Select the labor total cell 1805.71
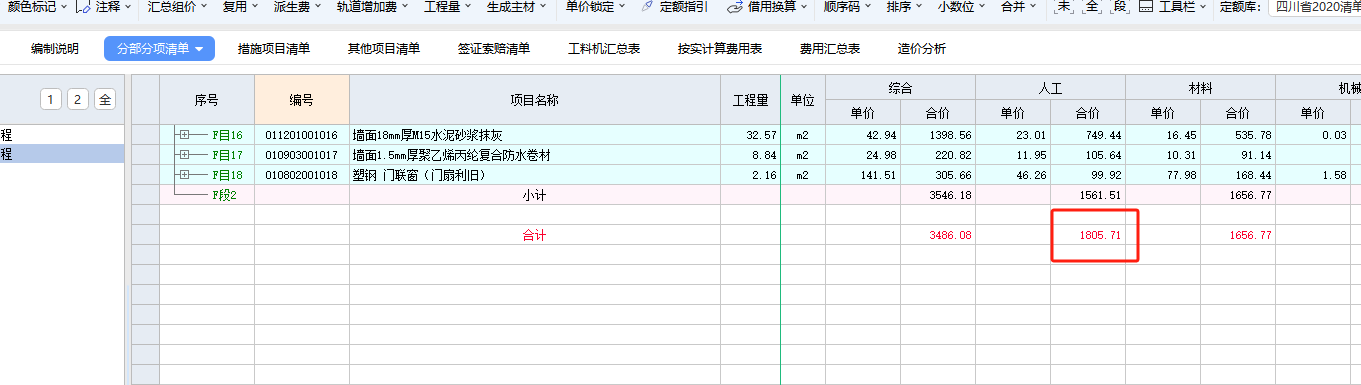The width and height of the screenshot is (1361, 385). click(x=1088, y=236)
